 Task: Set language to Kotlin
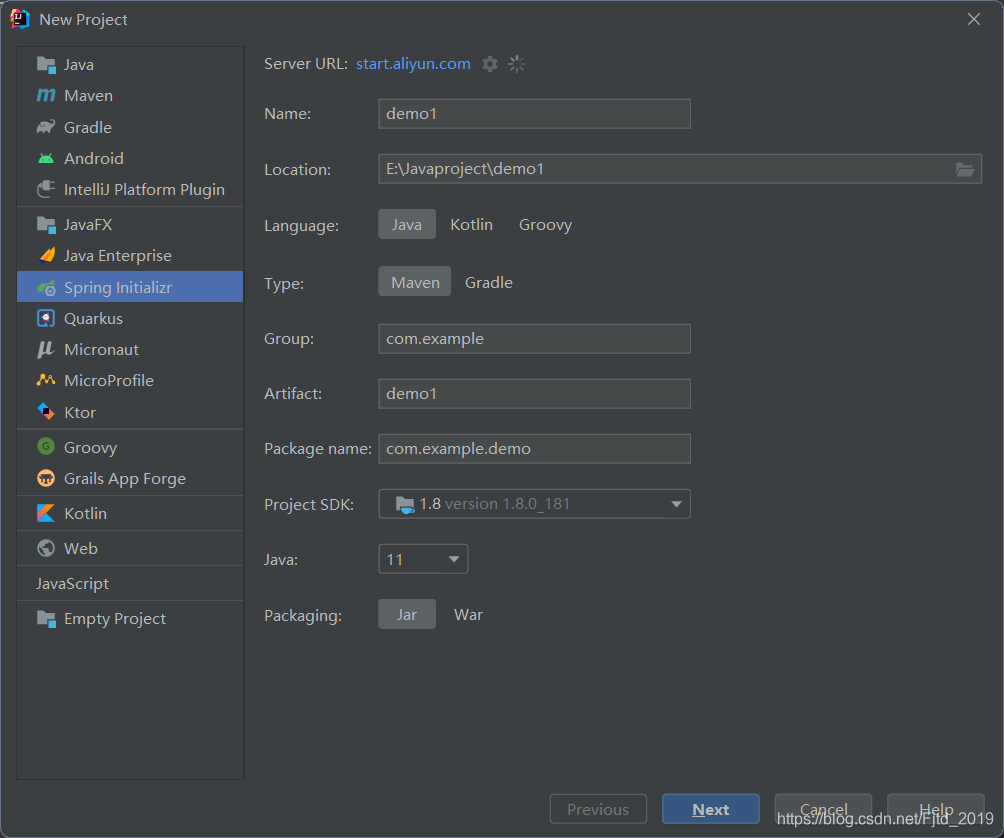(472, 225)
